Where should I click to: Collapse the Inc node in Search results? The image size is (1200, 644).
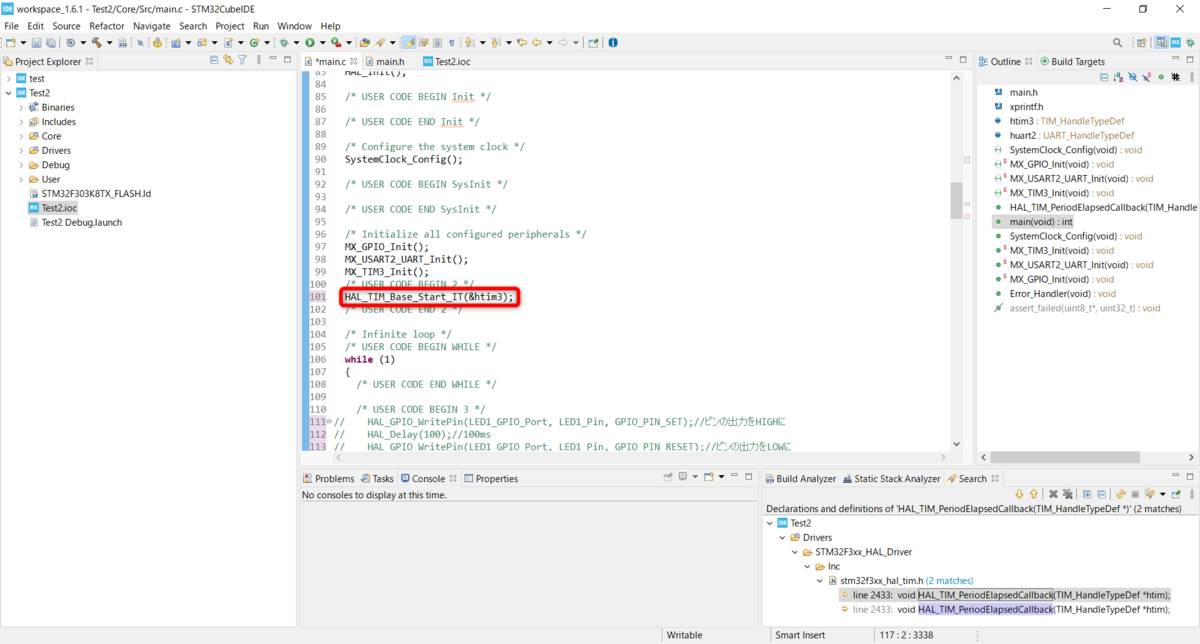[x=808, y=566]
